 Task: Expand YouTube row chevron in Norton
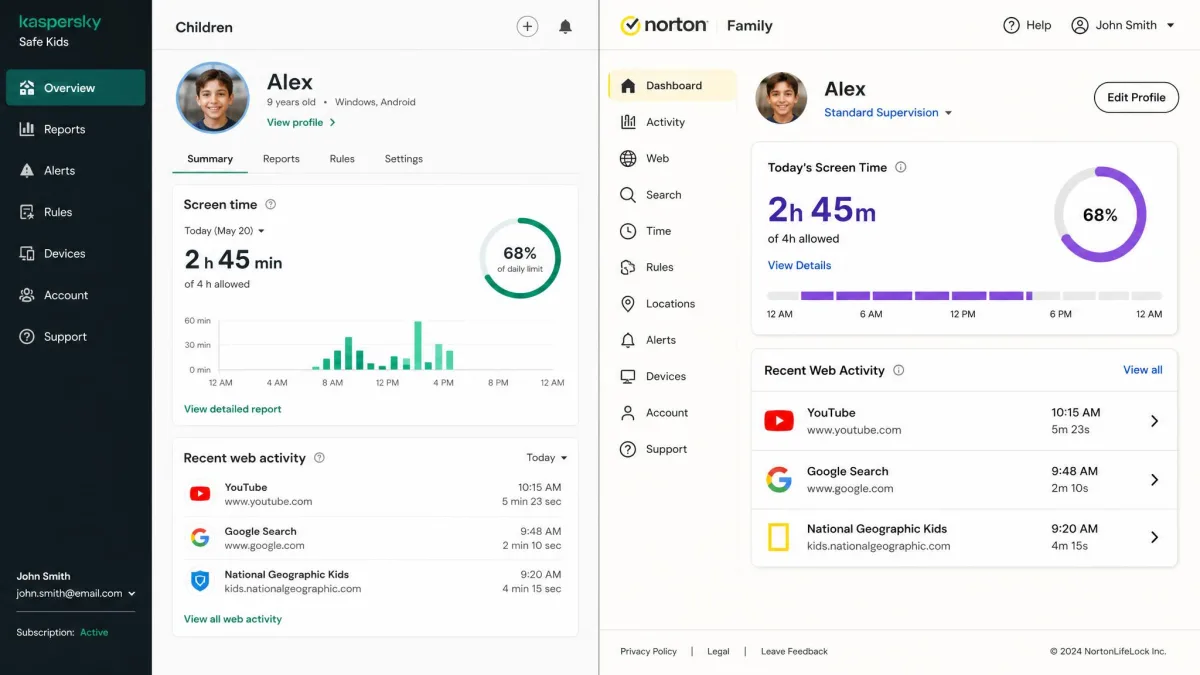[x=1154, y=421]
